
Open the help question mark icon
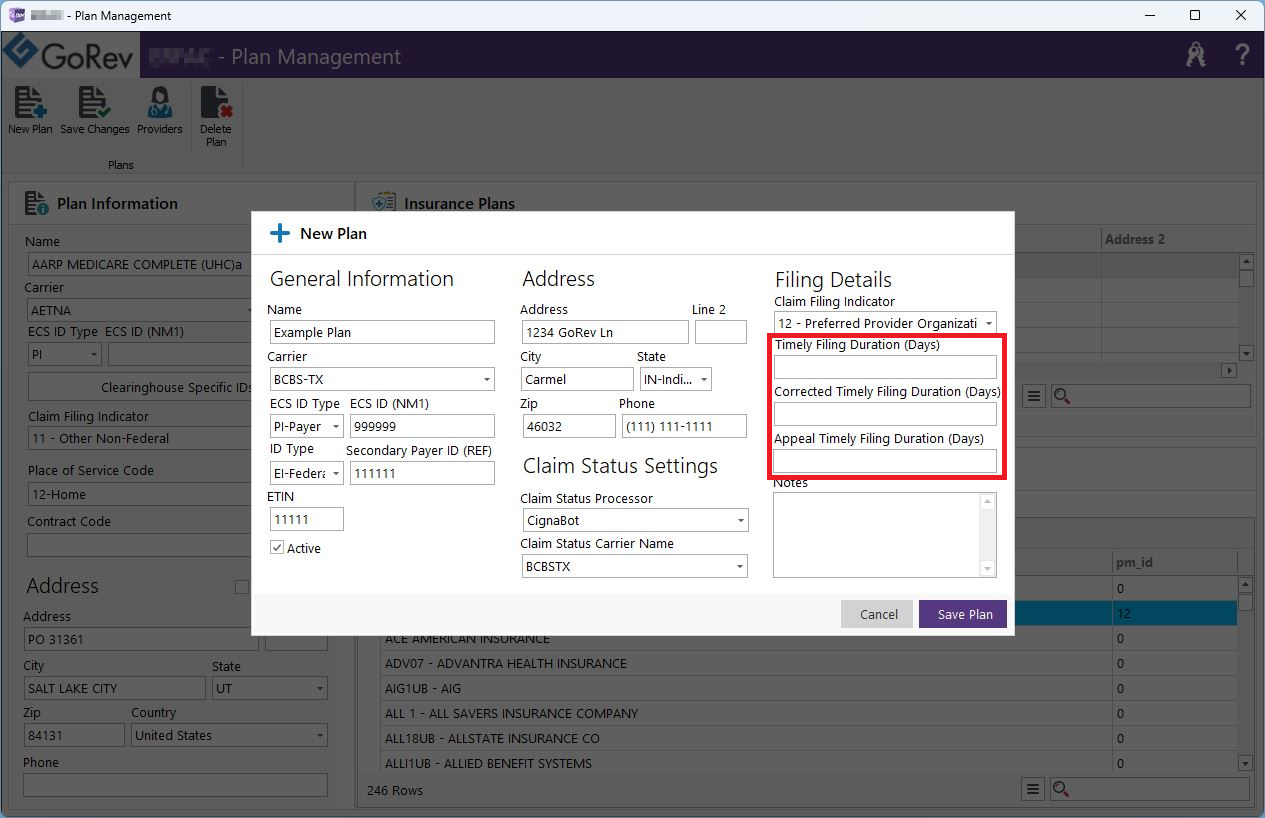(1243, 55)
